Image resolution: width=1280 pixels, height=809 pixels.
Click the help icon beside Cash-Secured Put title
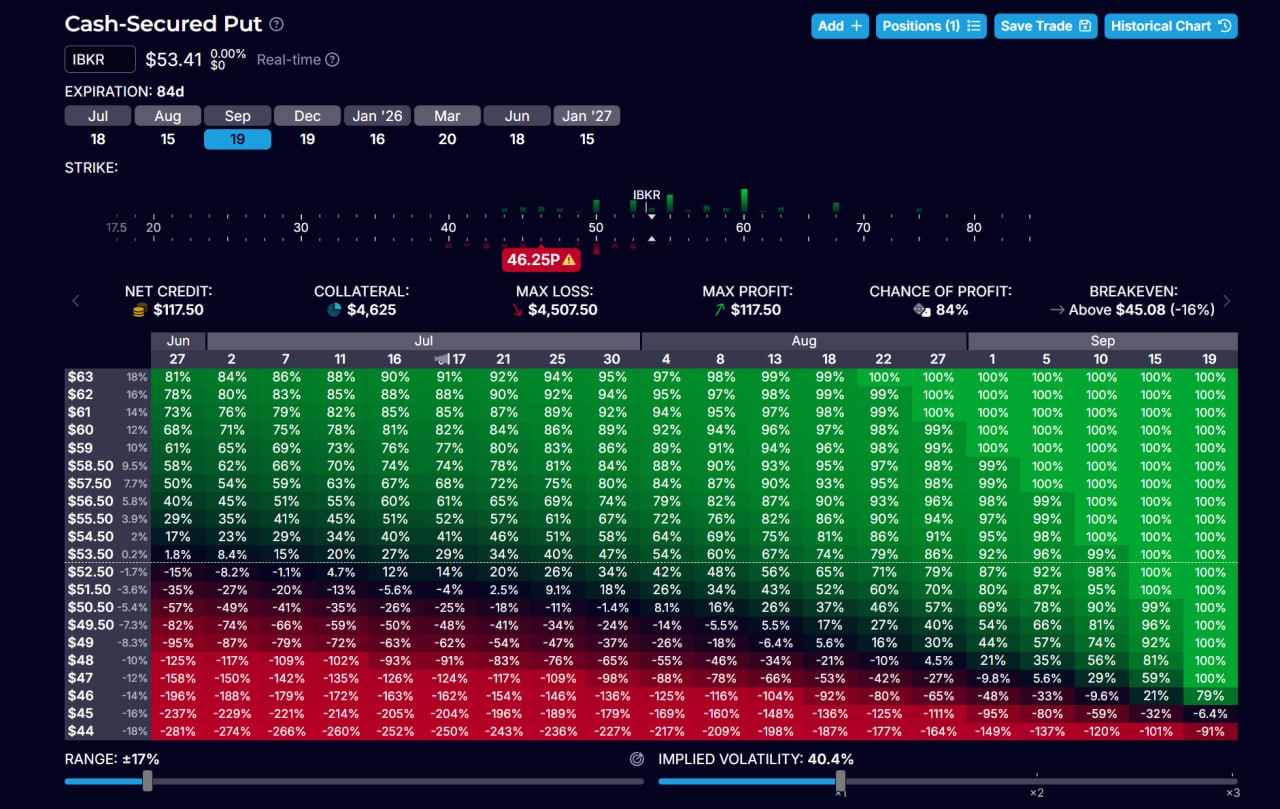pos(277,25)
